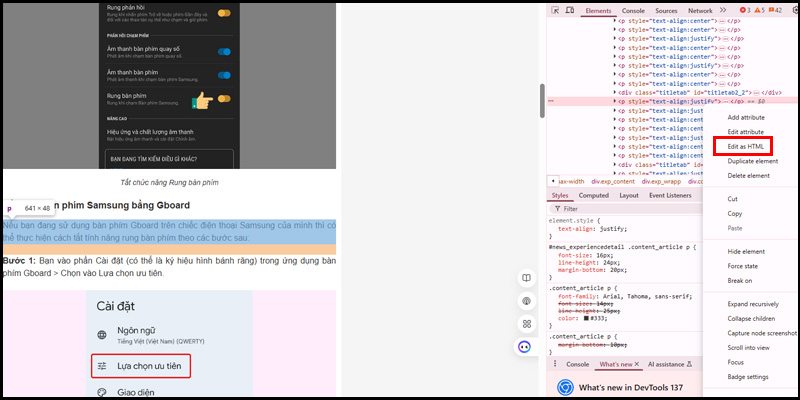Click Lựa chọn ưu tiên settings option
Screen dimensions: 800x400
[141, 366]
